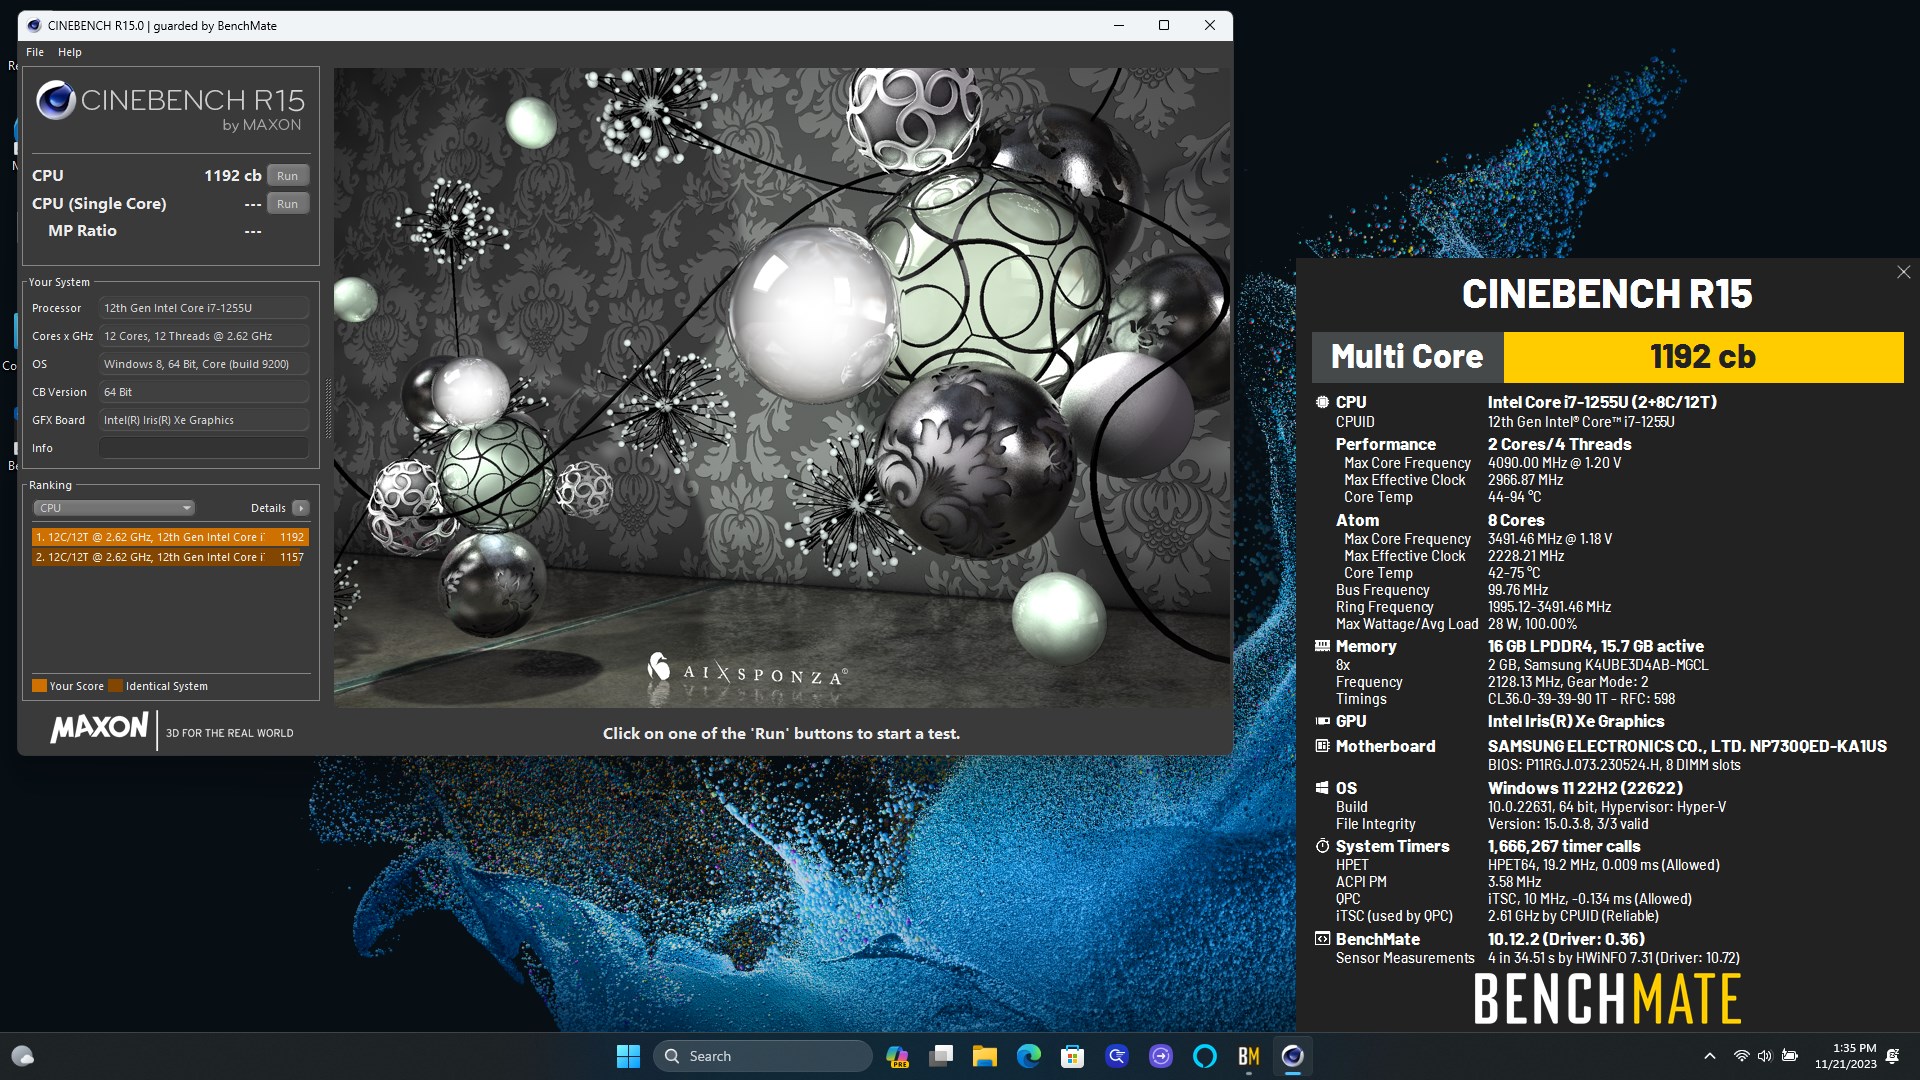The height and width of the screenshot is (1080, 1920).
Task: Click the taskbar Search box
Action: point(763,1056)
